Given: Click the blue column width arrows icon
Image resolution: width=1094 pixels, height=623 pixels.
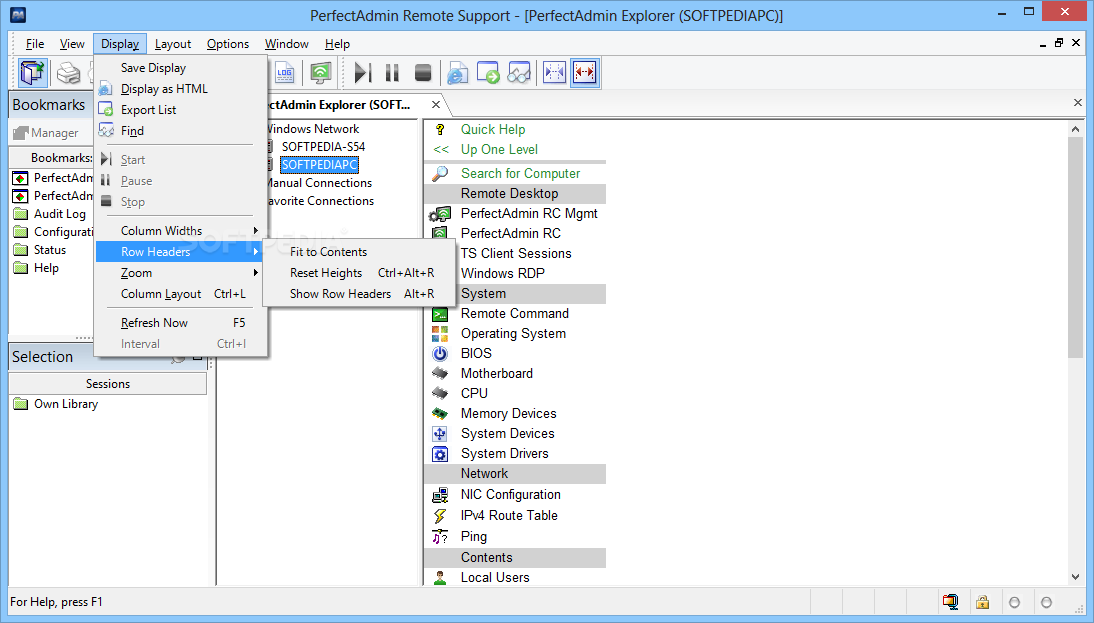Looking at the screenshot, I should [554, 73].
